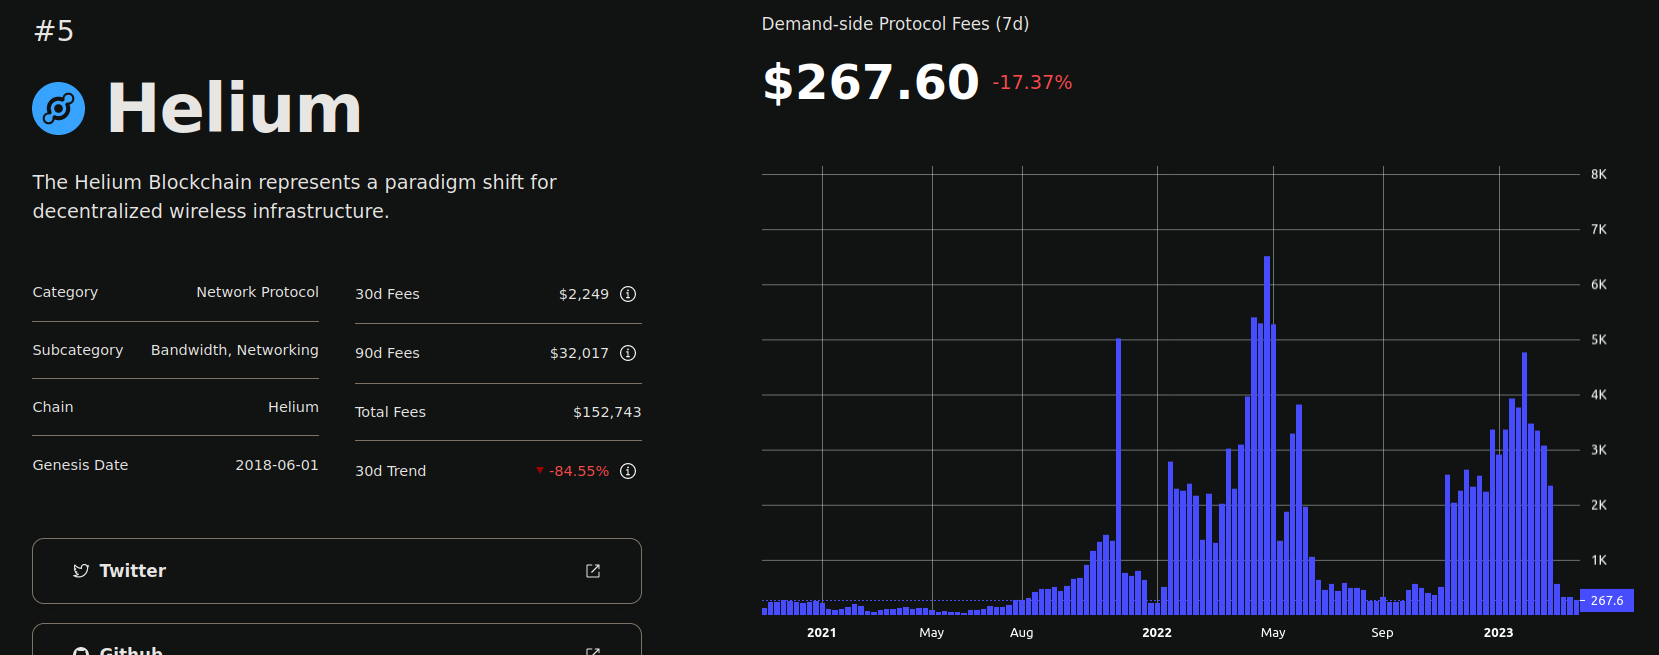Click the Twitter bird icon
Image resolution: width=1659 pixels, height=655 pixels.
click(81, 571)
